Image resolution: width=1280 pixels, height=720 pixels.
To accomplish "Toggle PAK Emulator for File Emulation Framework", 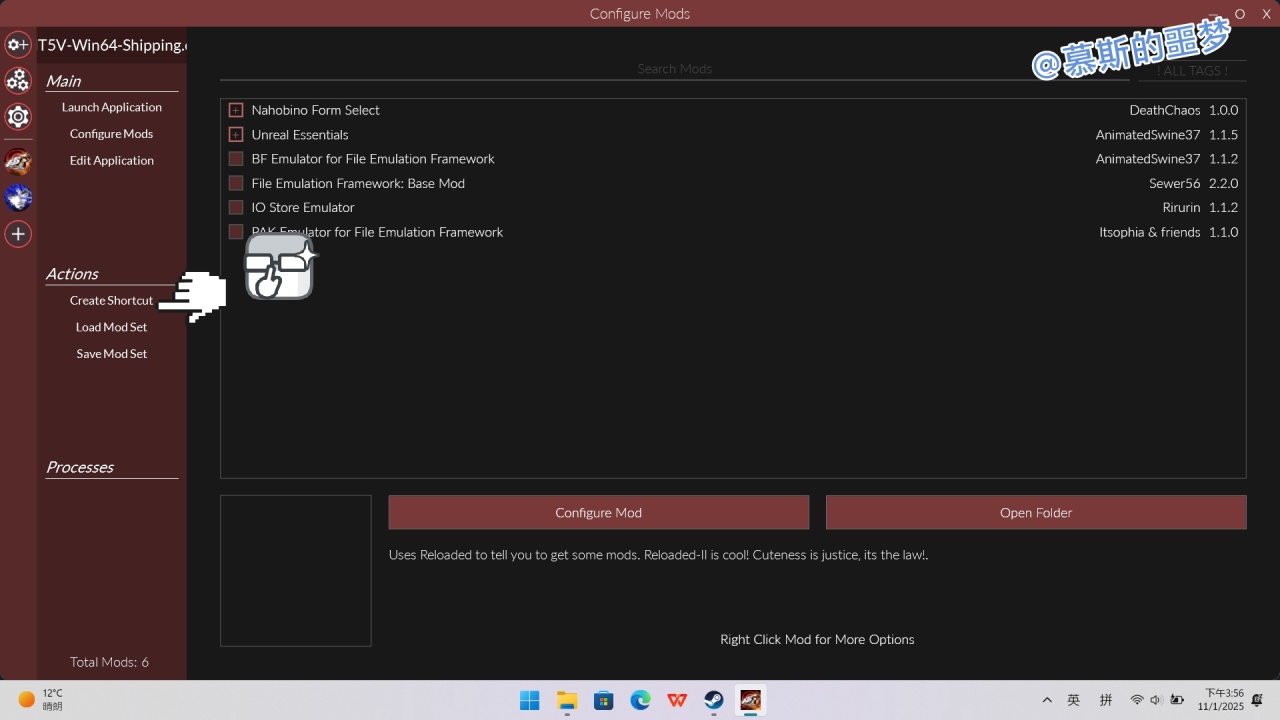I will [236, 232].
